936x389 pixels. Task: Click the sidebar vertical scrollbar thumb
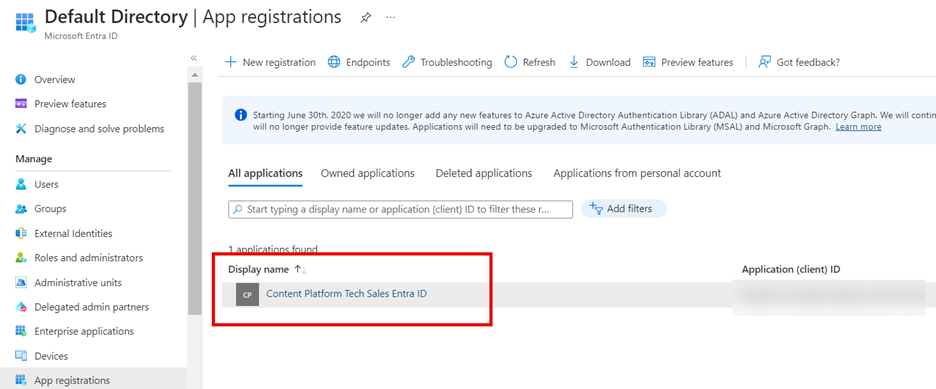pos(195,198)
